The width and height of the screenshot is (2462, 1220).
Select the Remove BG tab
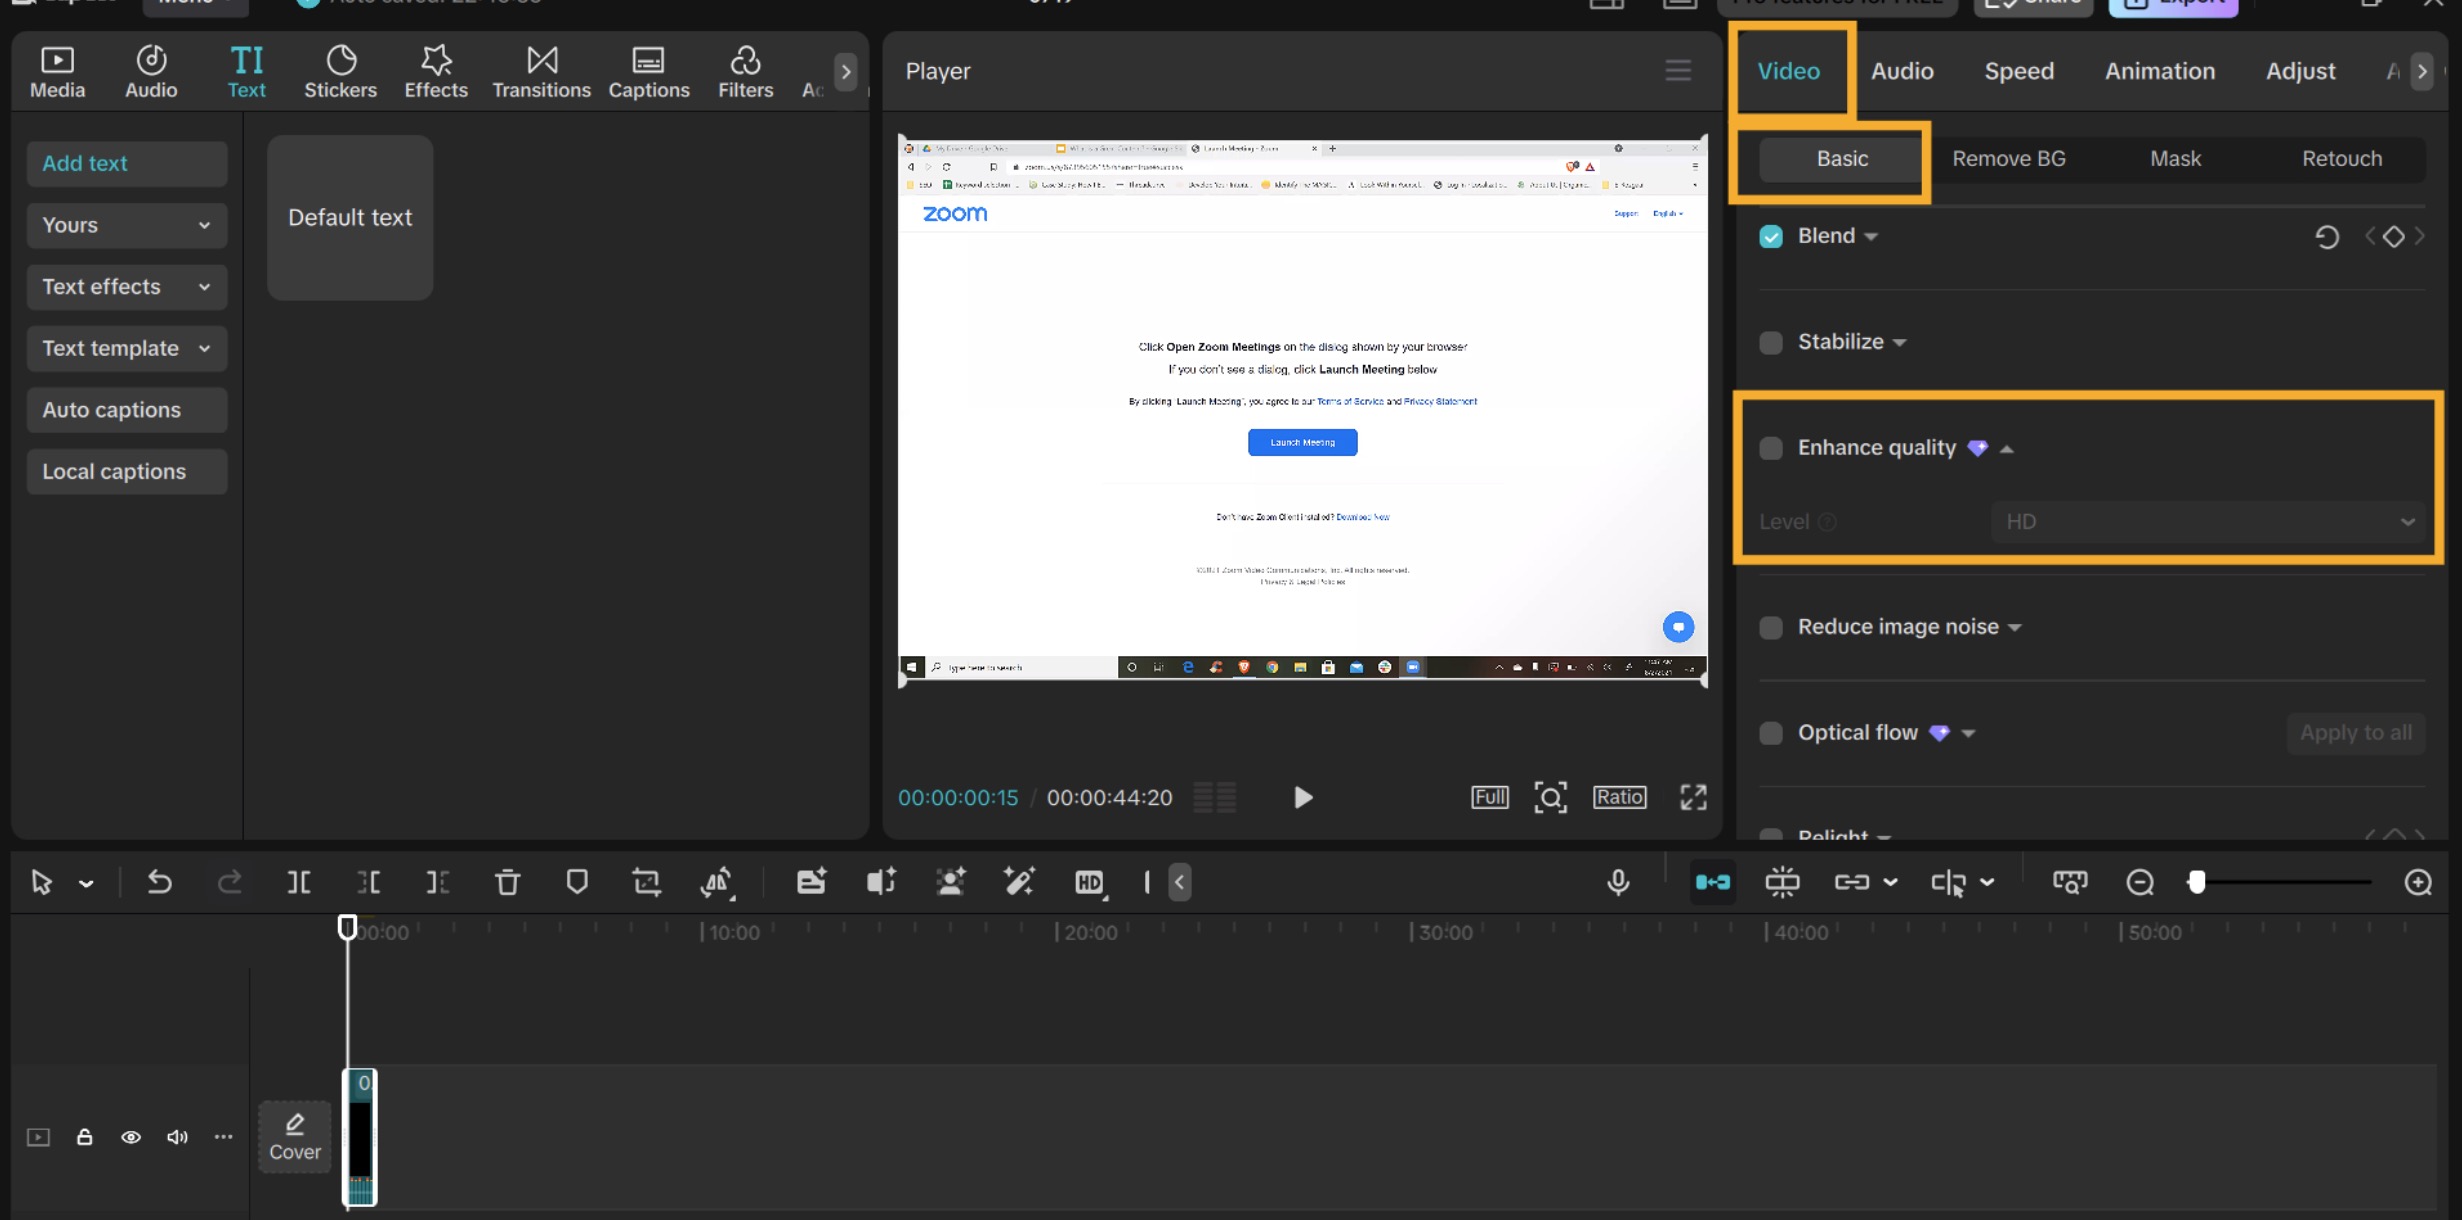pyautogui.click(x=2008, y=159)
